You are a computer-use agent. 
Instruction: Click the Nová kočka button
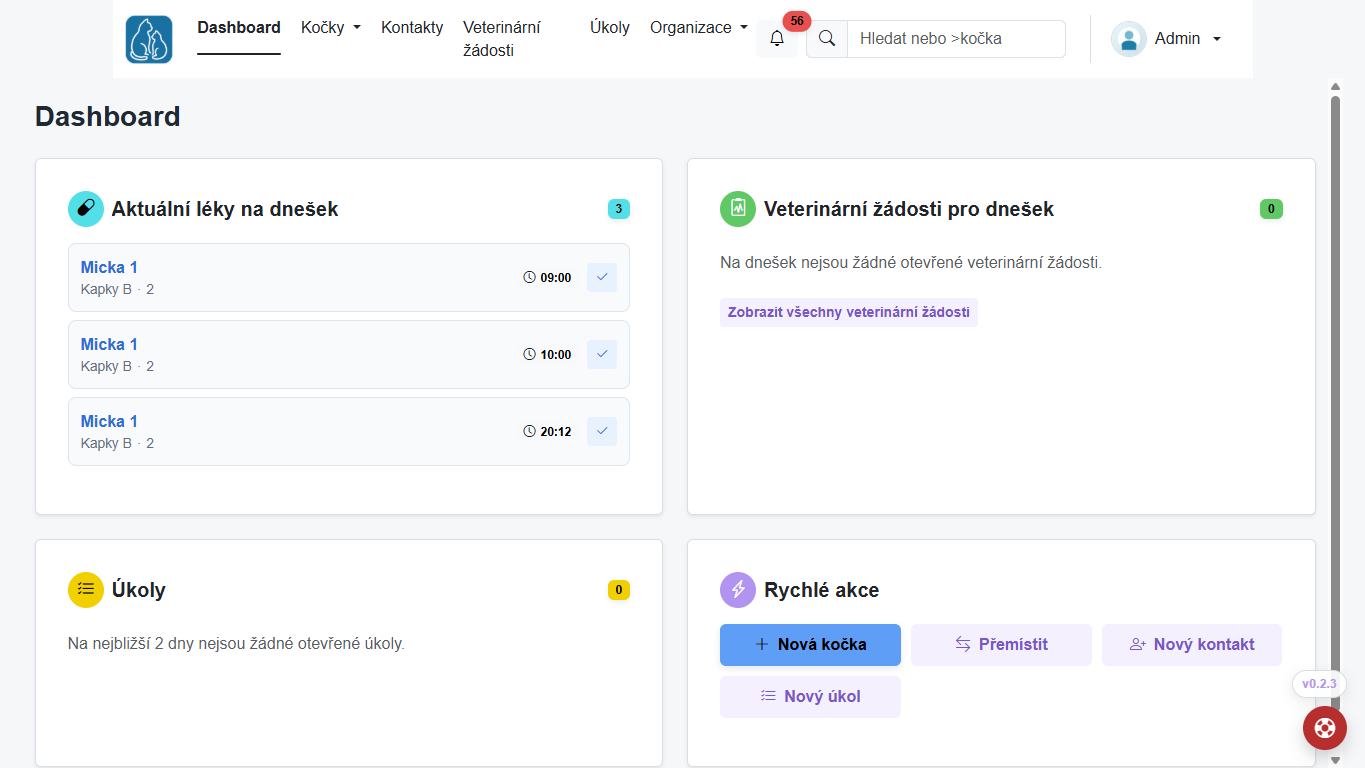[810, 645]
